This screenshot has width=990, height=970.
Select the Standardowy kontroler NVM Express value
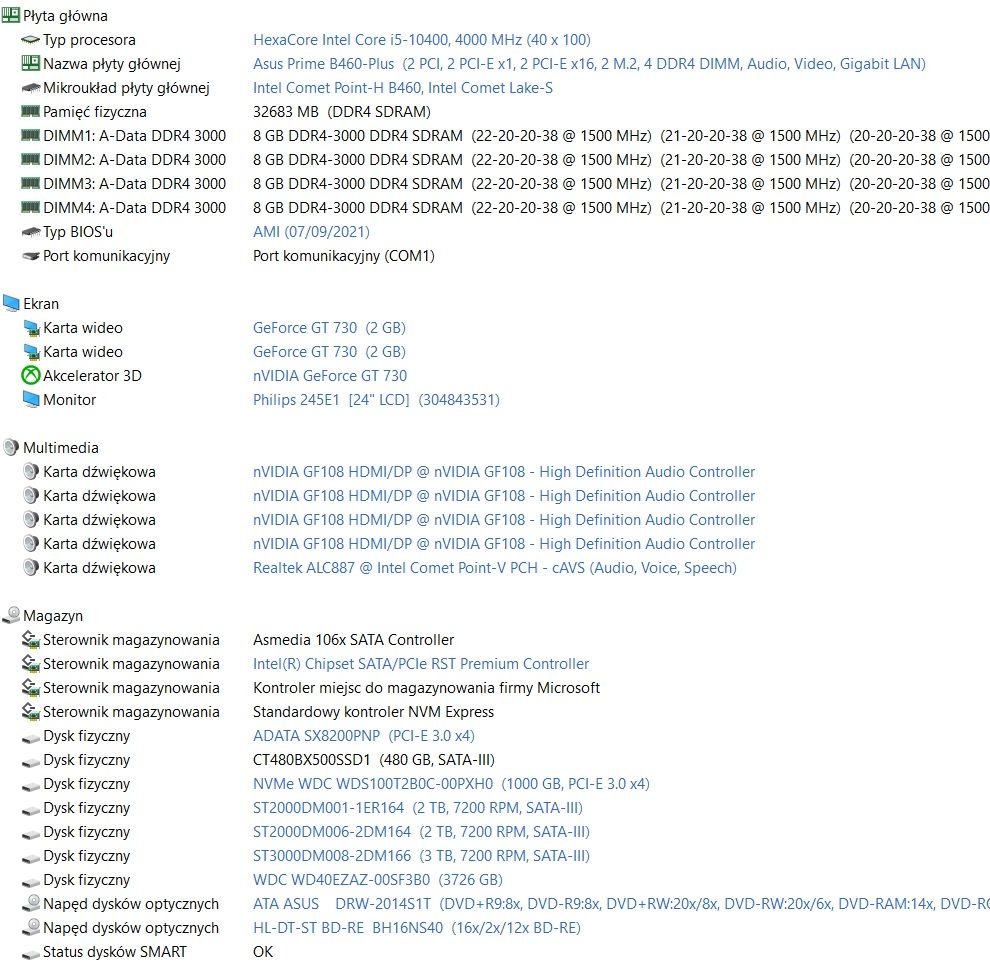click(x=373, y=712)
